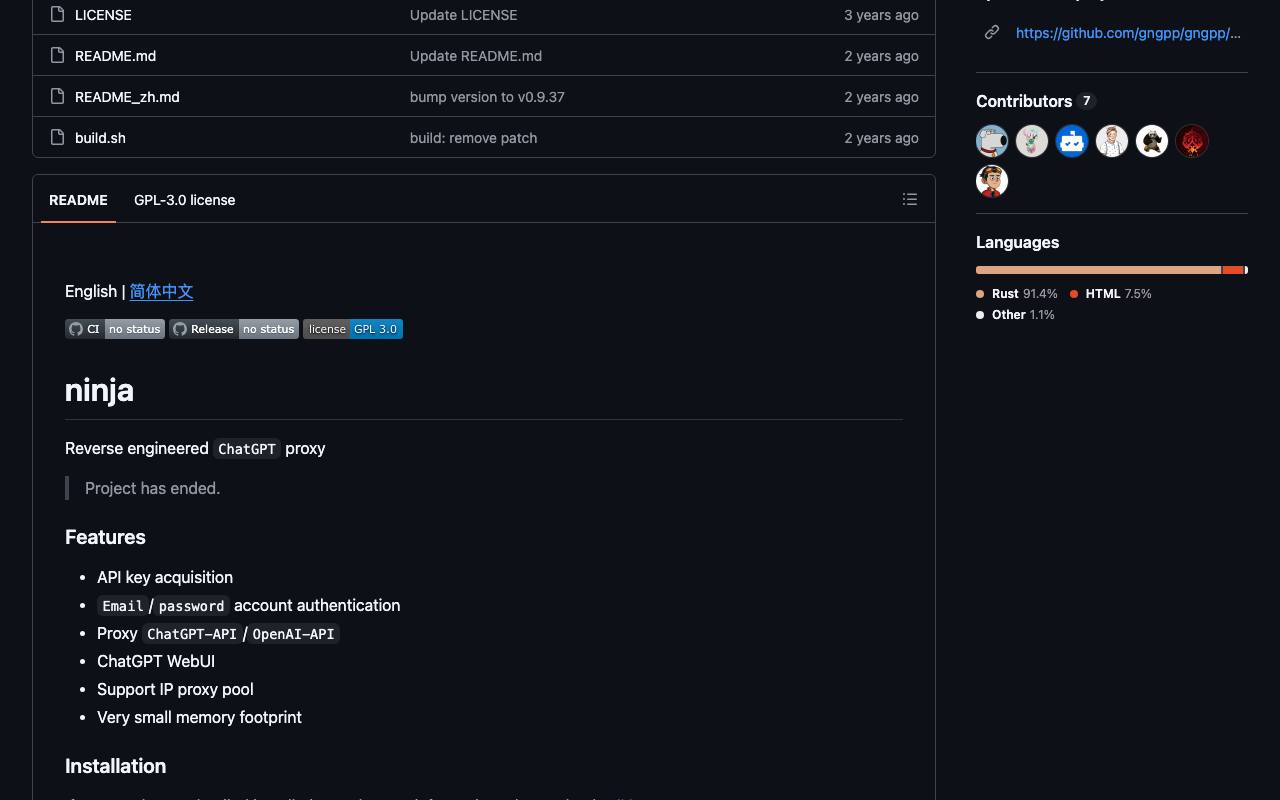Click the file icon beside build.sh

57,138
